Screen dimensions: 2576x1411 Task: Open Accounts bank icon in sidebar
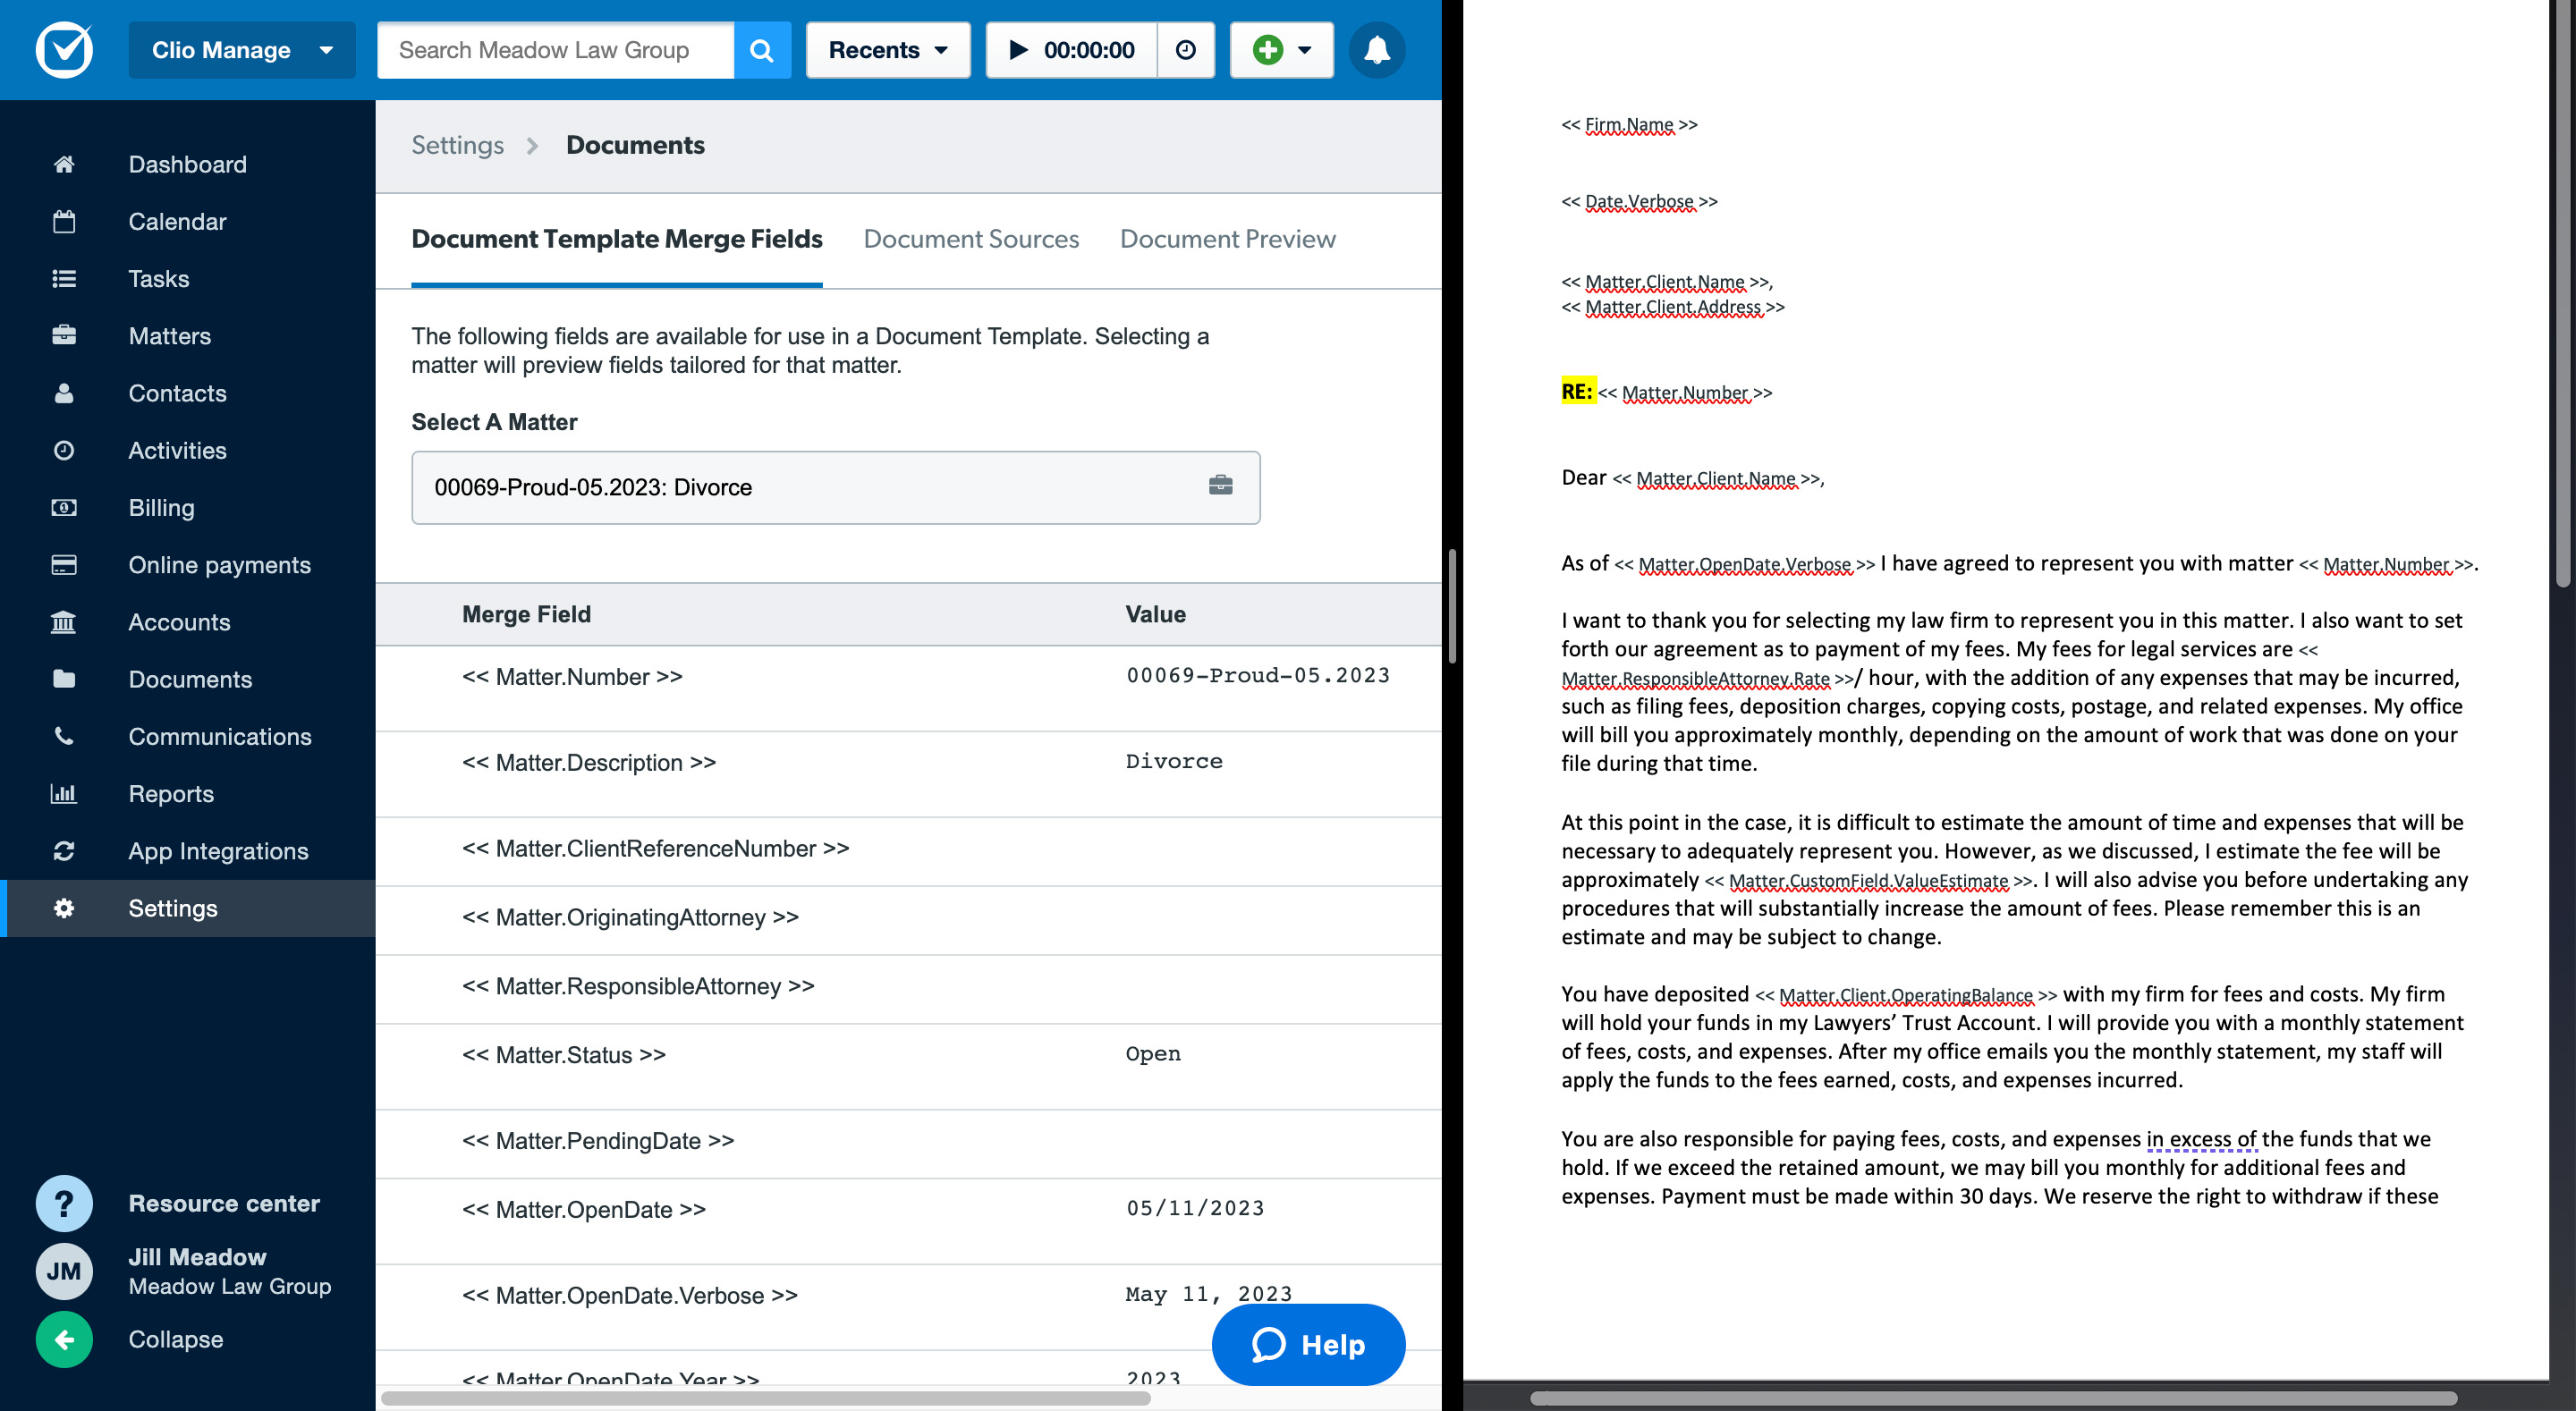point(64,622)
